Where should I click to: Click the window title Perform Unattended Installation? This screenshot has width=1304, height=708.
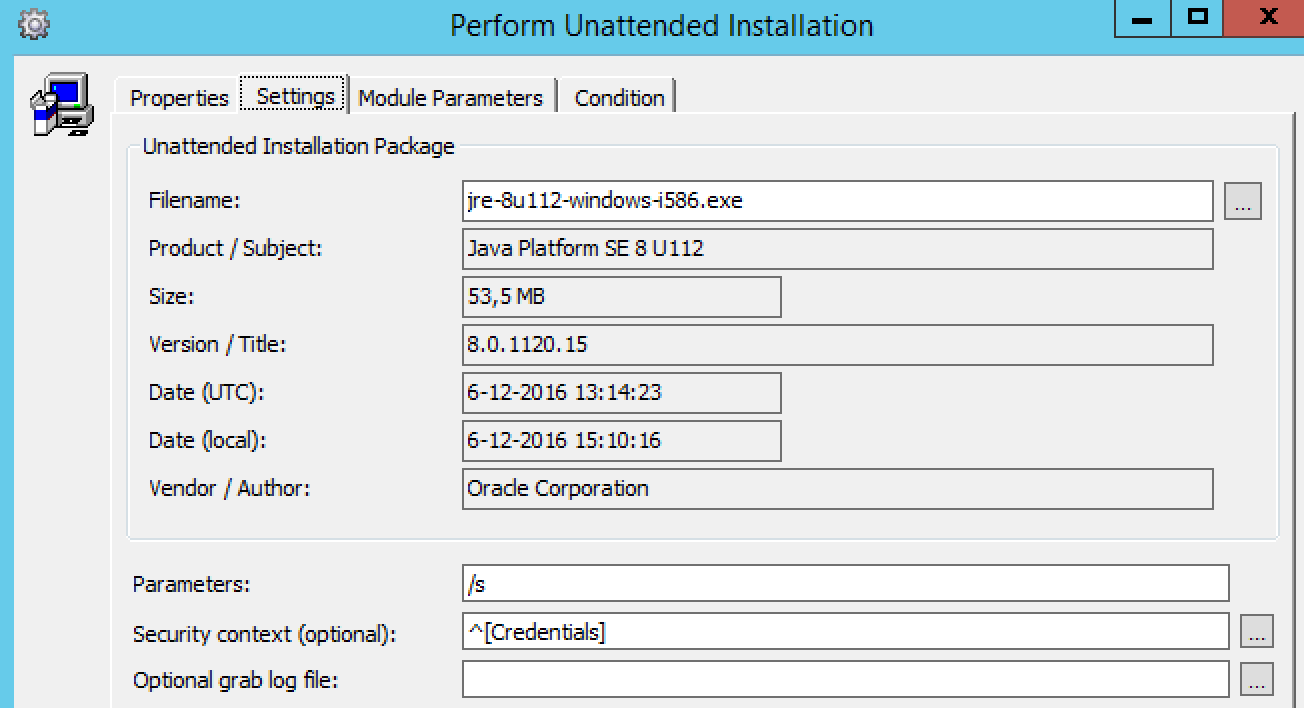tap(662, 25)
